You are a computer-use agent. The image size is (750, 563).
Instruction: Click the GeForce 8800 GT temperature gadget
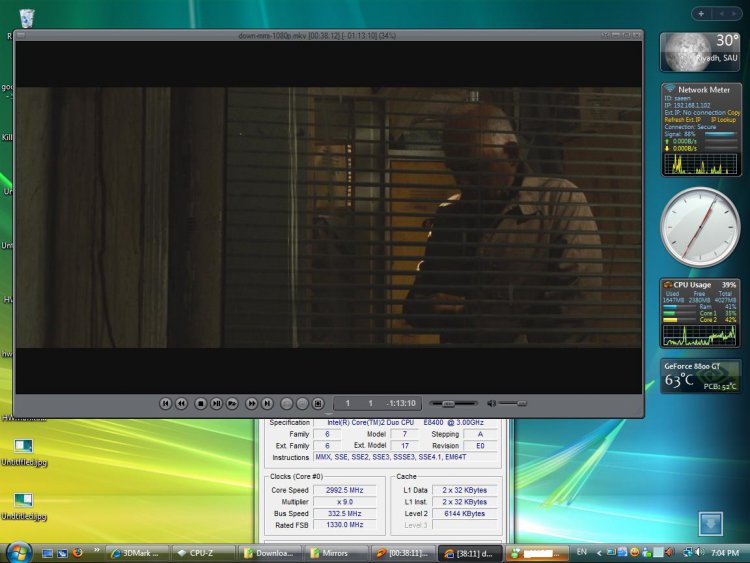tap(700, 376)
